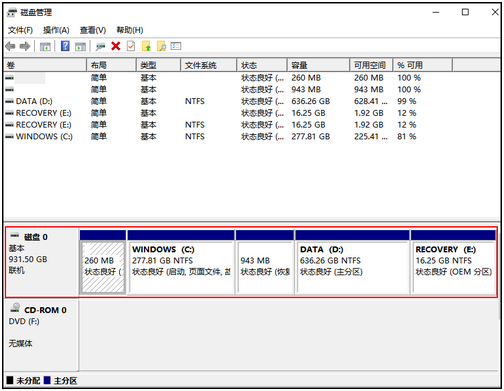Click the connect drive toolbar icon

click(100, 46)
